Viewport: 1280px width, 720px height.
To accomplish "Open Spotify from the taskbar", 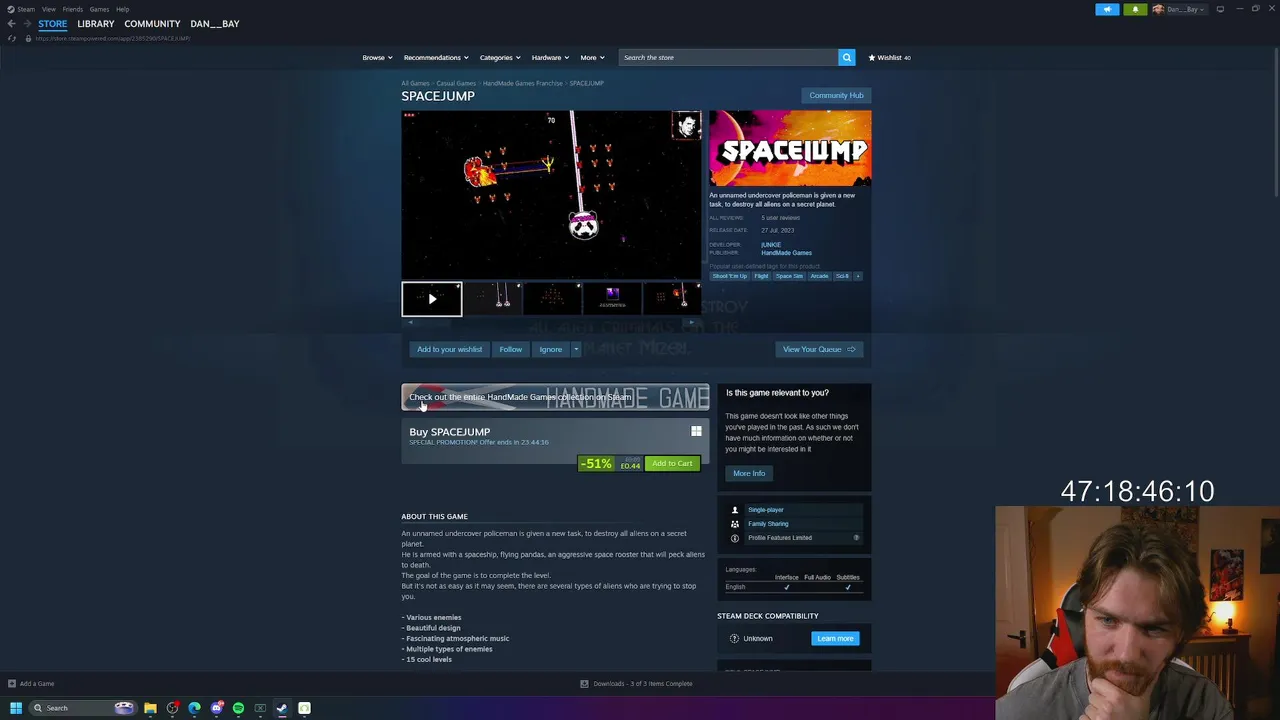I will coord(238,708).
